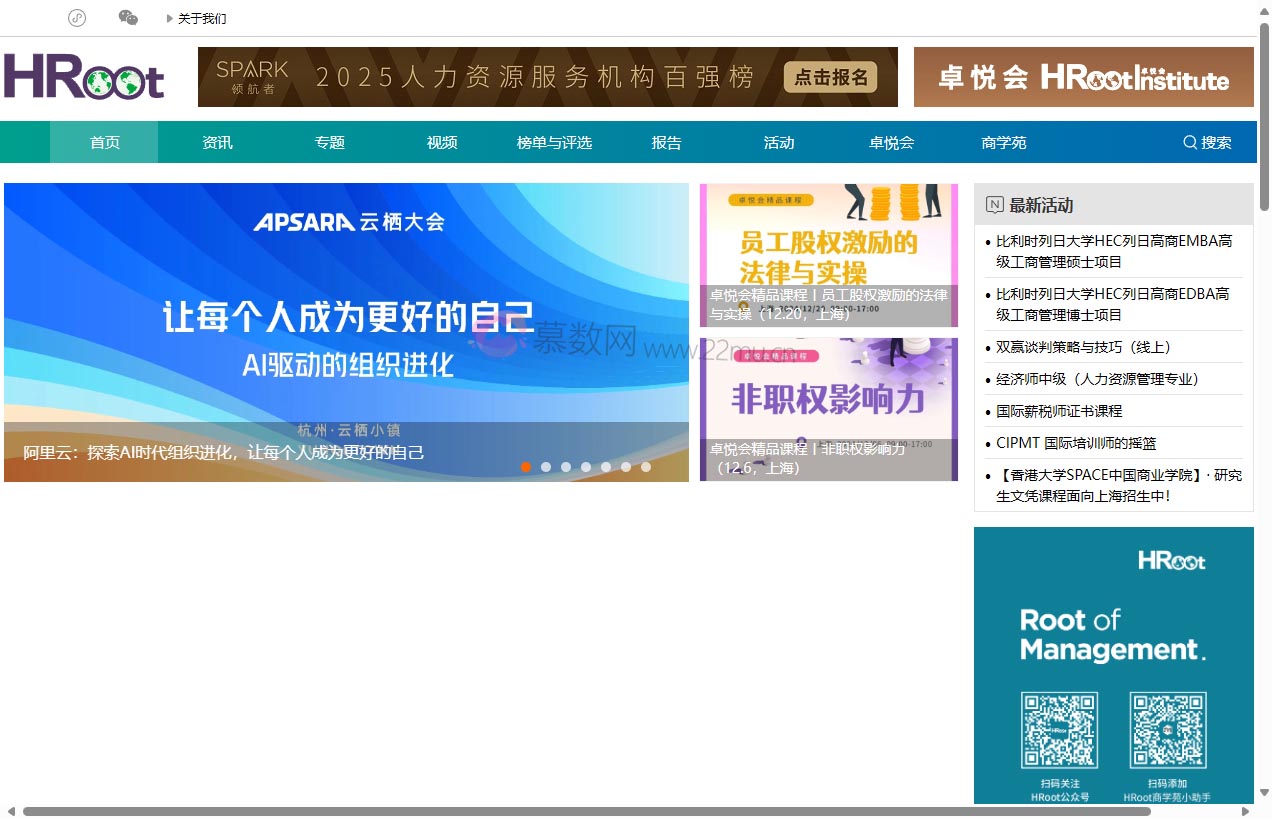Switch to the second carousel slide dot
Screen dimensions: 1272x819
point(546,467)
